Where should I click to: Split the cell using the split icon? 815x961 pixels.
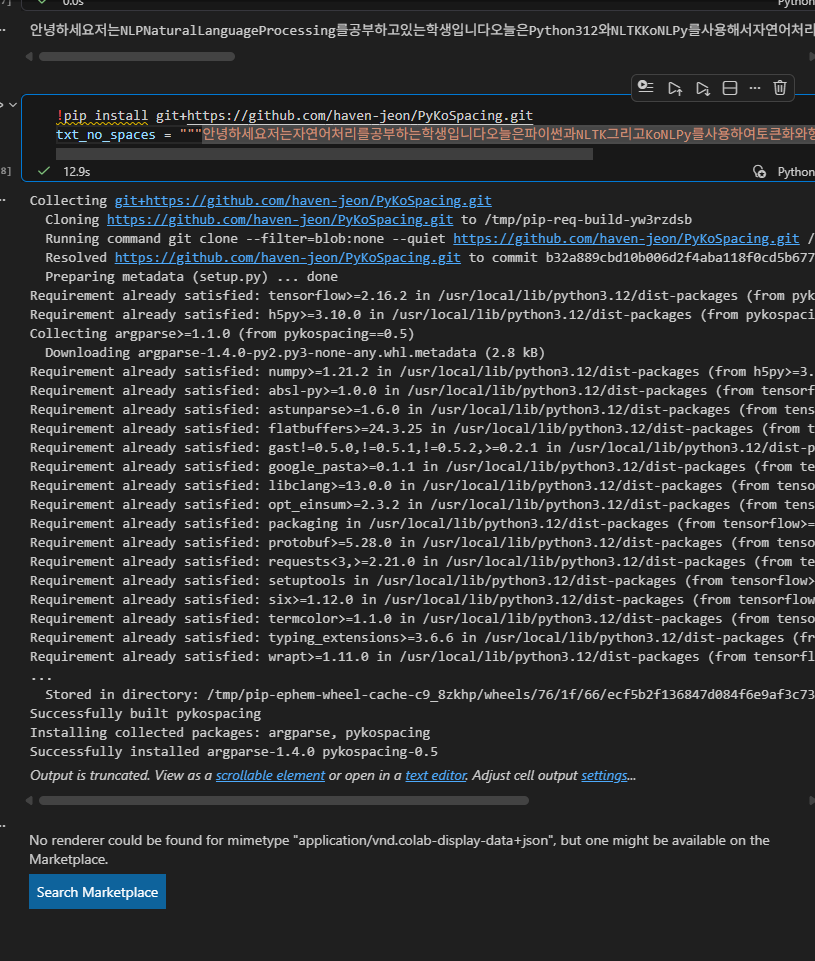(x=730, y=88)
